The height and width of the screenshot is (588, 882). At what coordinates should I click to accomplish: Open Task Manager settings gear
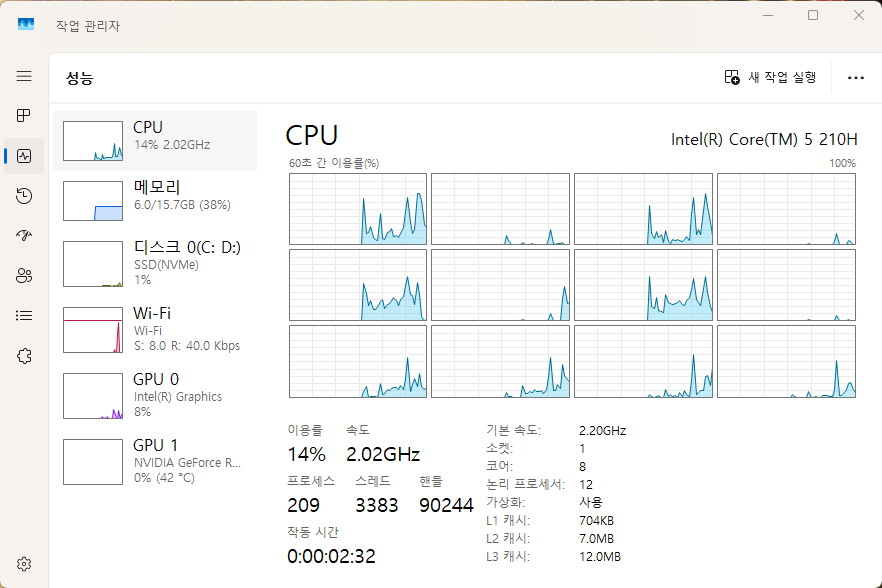coord(24,564)
